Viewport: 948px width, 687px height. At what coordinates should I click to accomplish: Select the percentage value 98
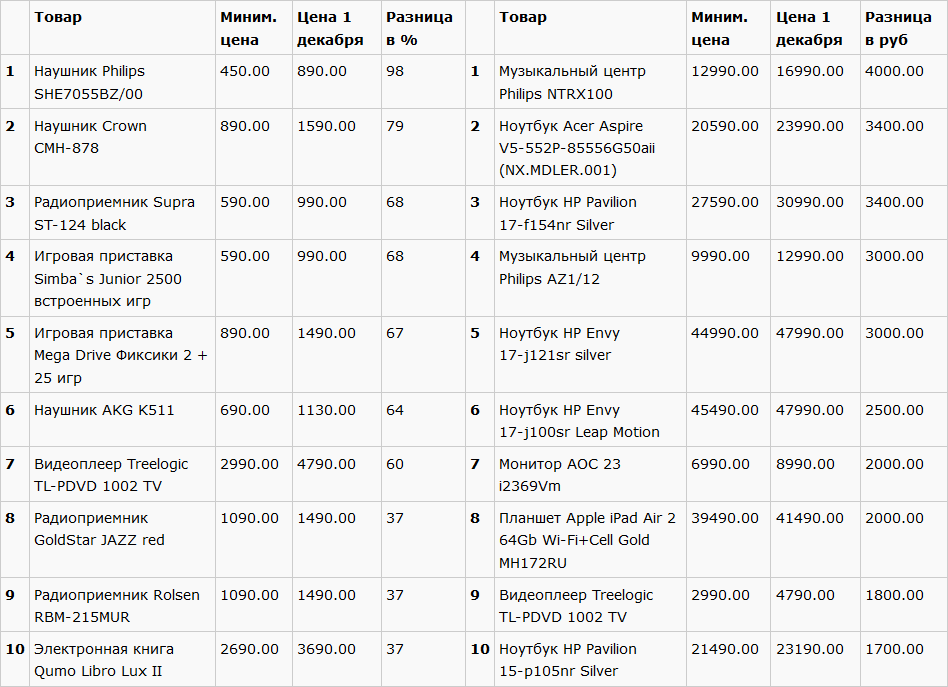(x=395, y=71)
